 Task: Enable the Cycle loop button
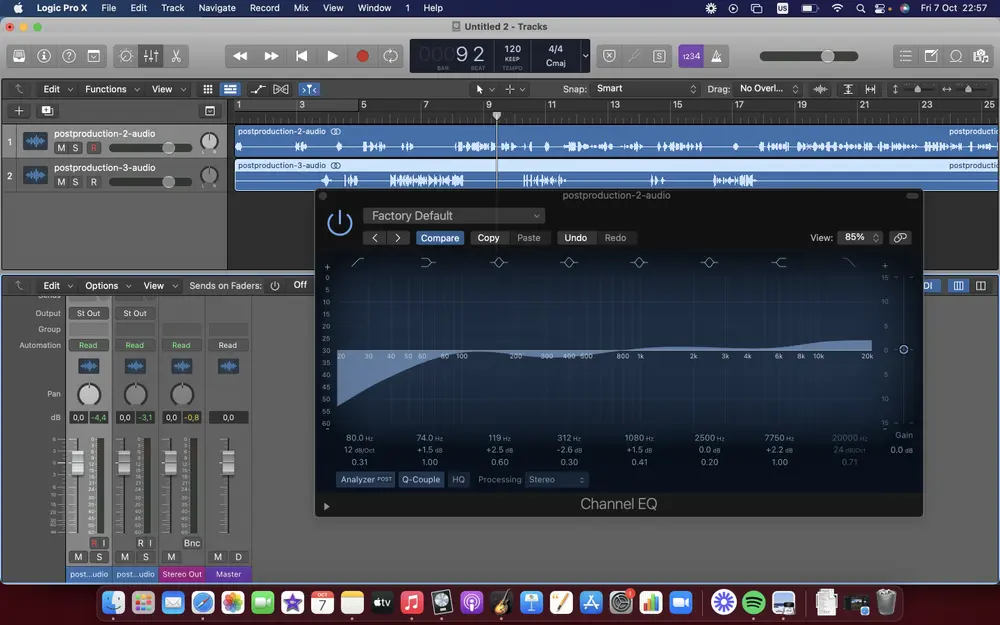pyautogui.click(x=391, y=56)
